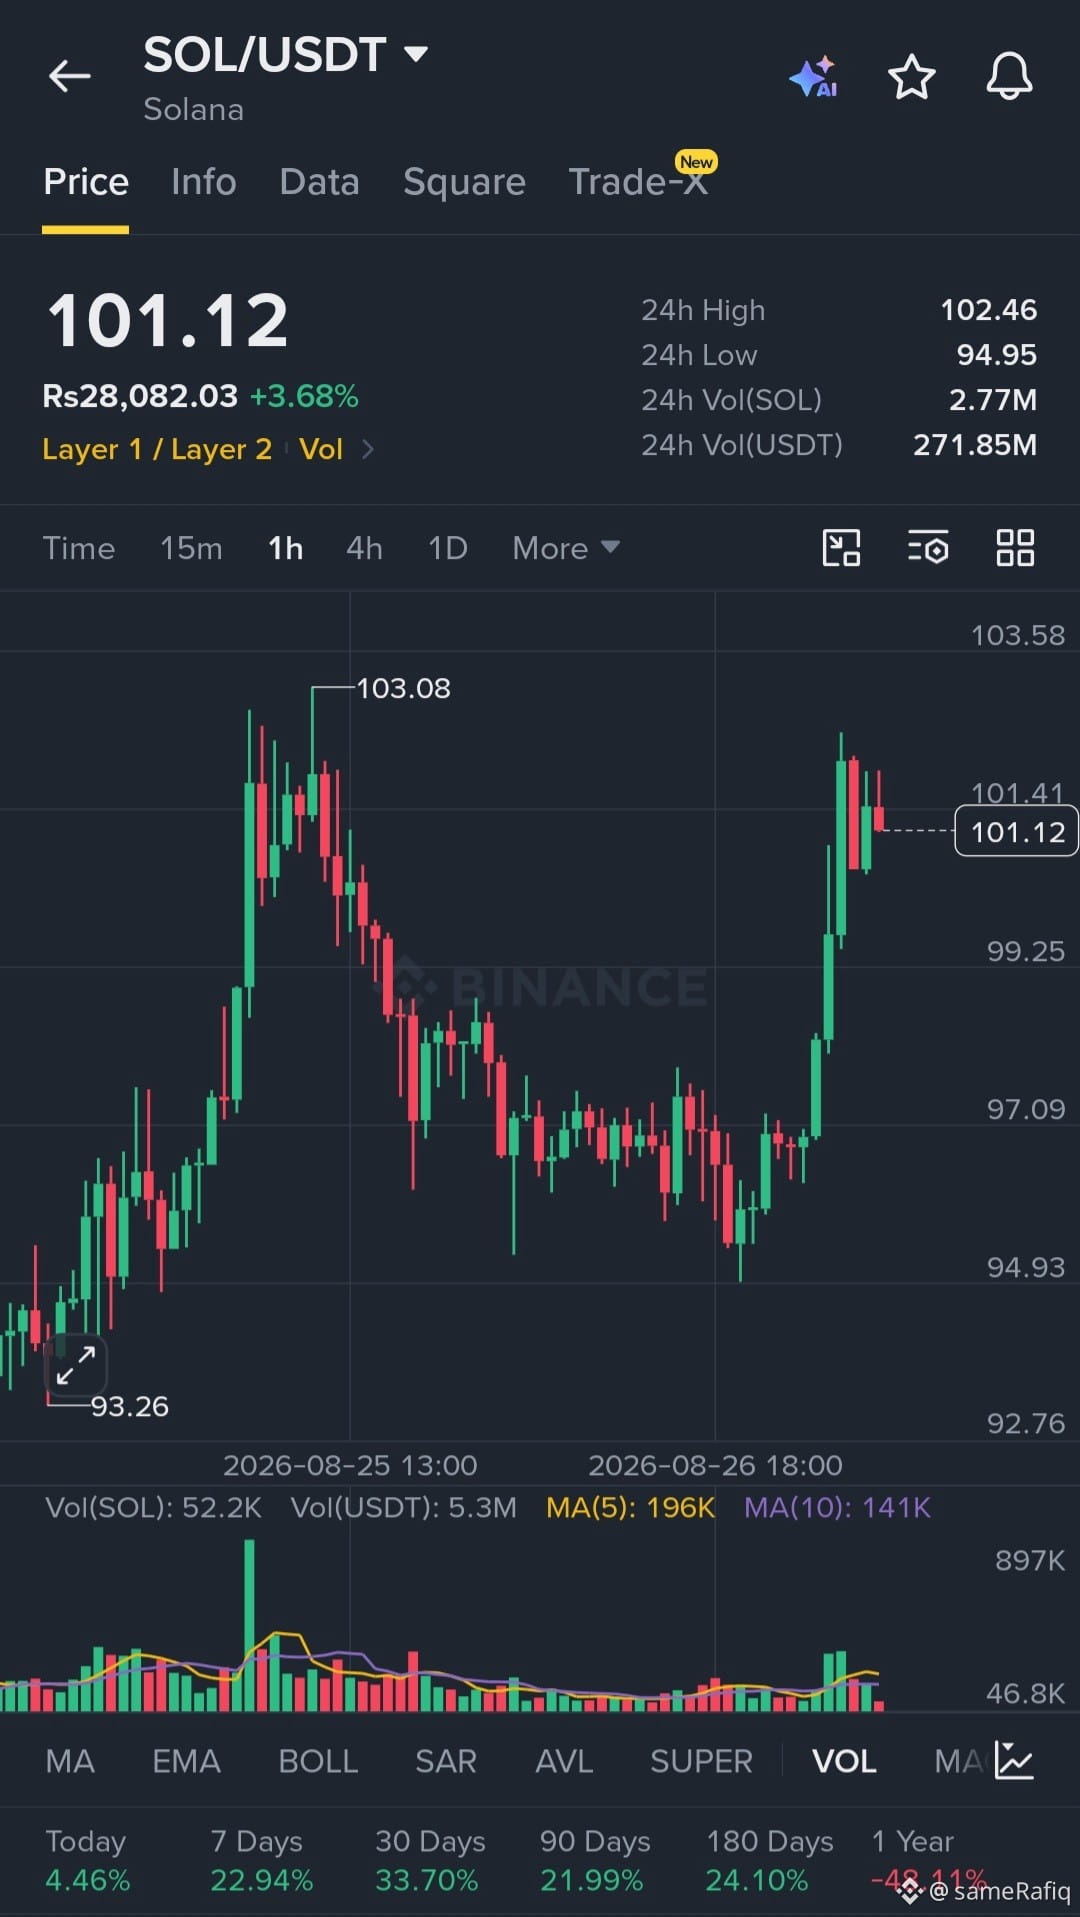Switch to the Price tab
1080x1917 pixels.
86,182
